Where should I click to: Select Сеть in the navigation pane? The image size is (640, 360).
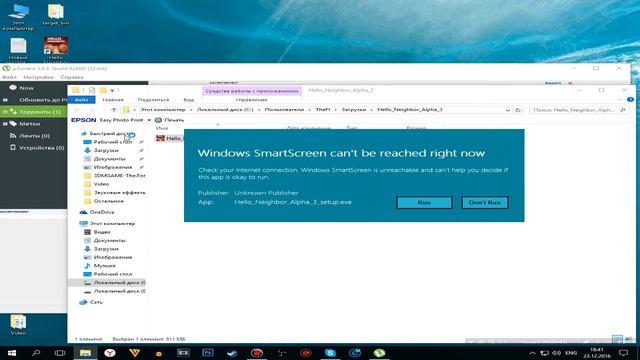pyautogui.click(x=91, y=302)
